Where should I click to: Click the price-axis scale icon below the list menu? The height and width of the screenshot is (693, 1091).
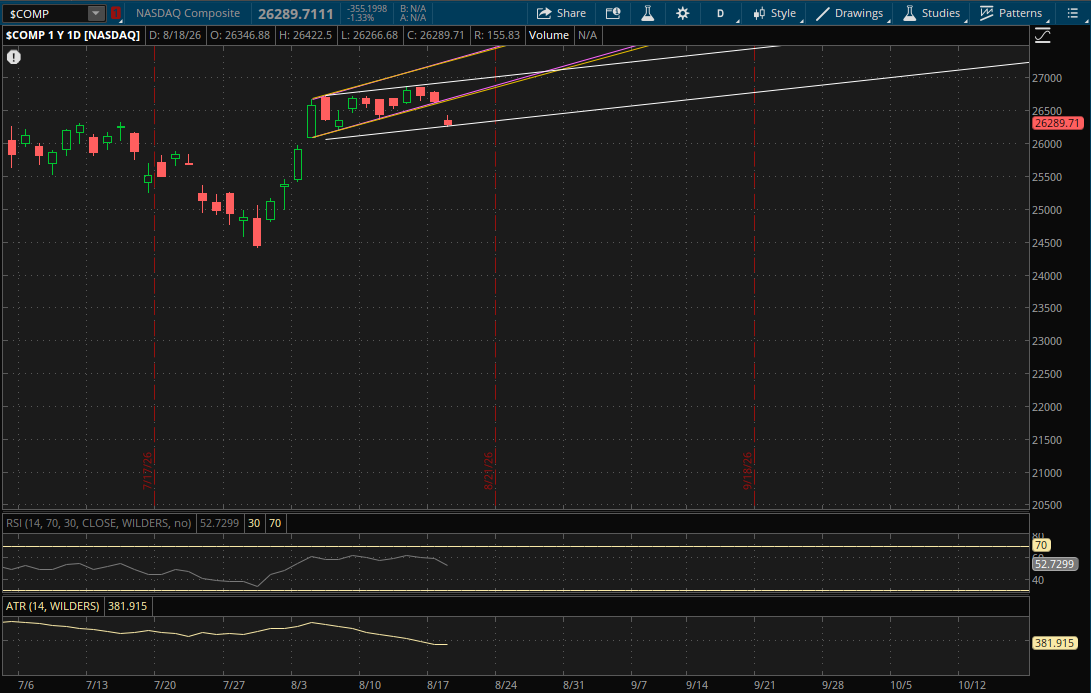pyautogui.click(x=1042, y=35)
